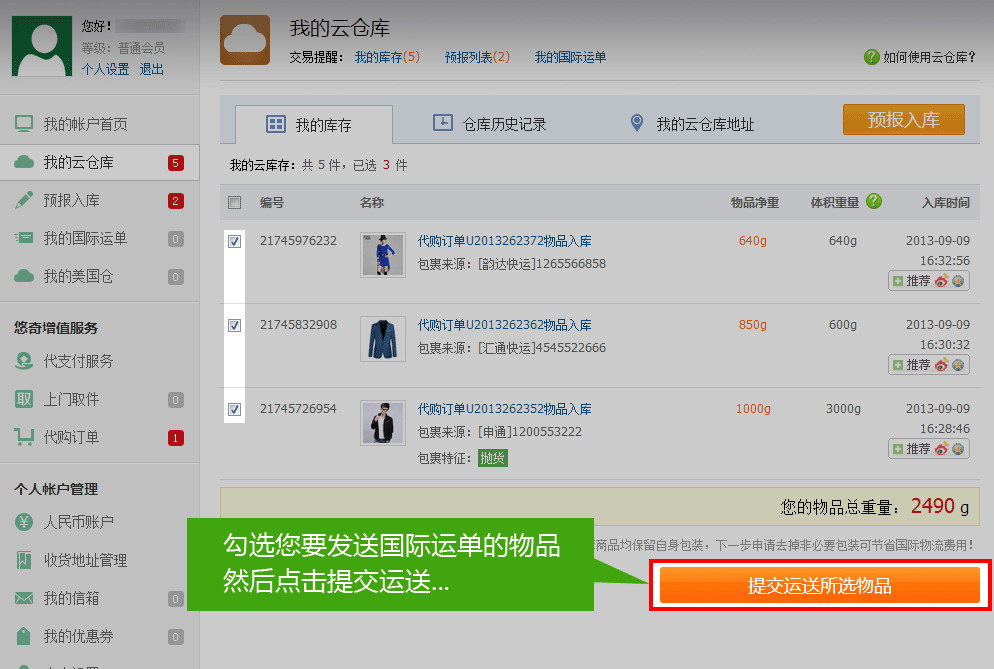Click the monitor icon for 我的帐户首页
994x669 pixels.
24,124
